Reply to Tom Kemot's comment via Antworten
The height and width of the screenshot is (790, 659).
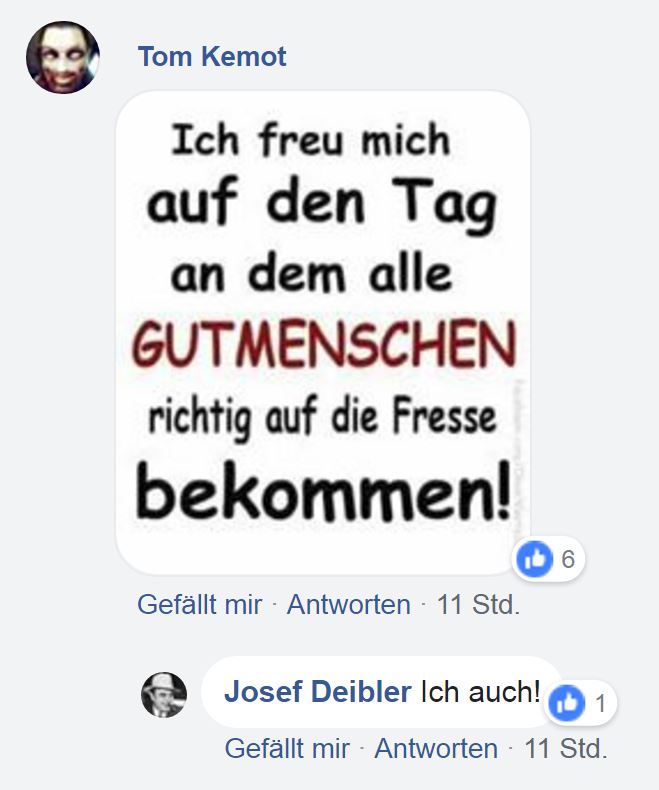point(349,604)
